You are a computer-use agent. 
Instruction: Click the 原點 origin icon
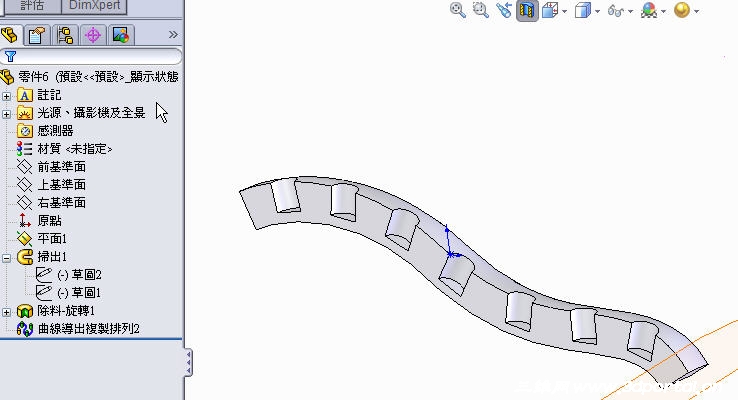[24, 220]
